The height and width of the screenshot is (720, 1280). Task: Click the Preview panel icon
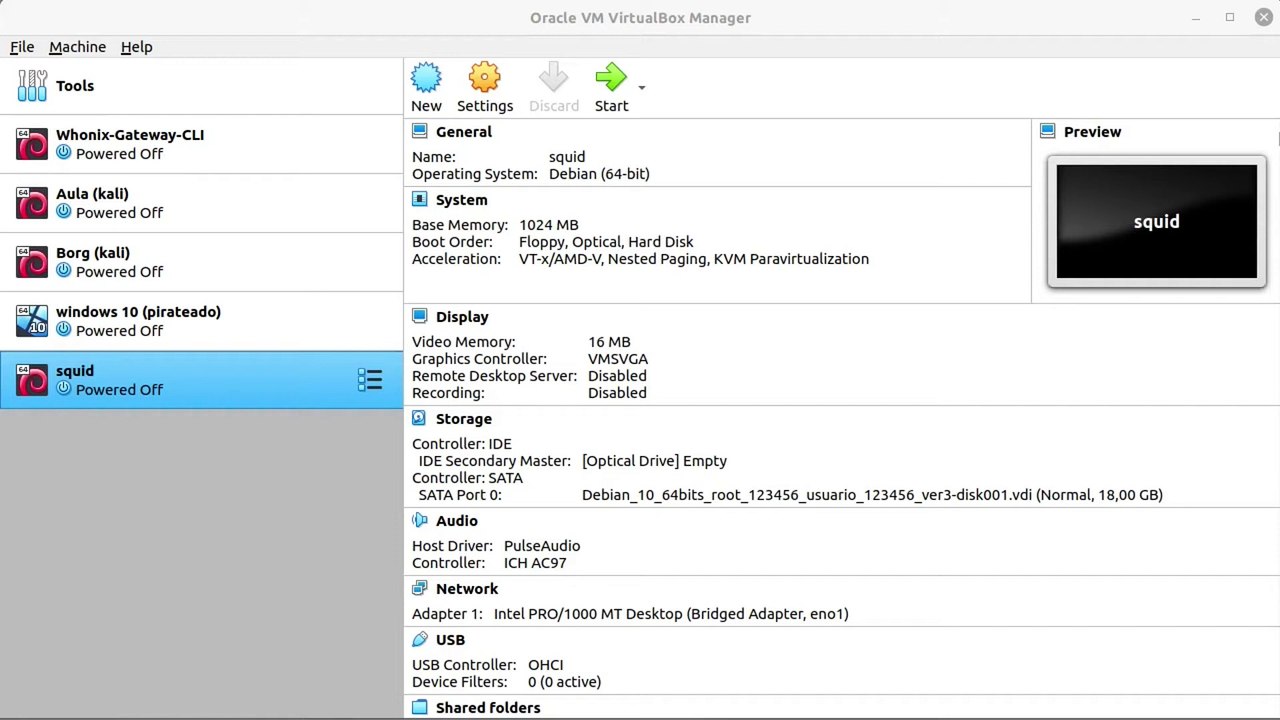(1048, 131)
